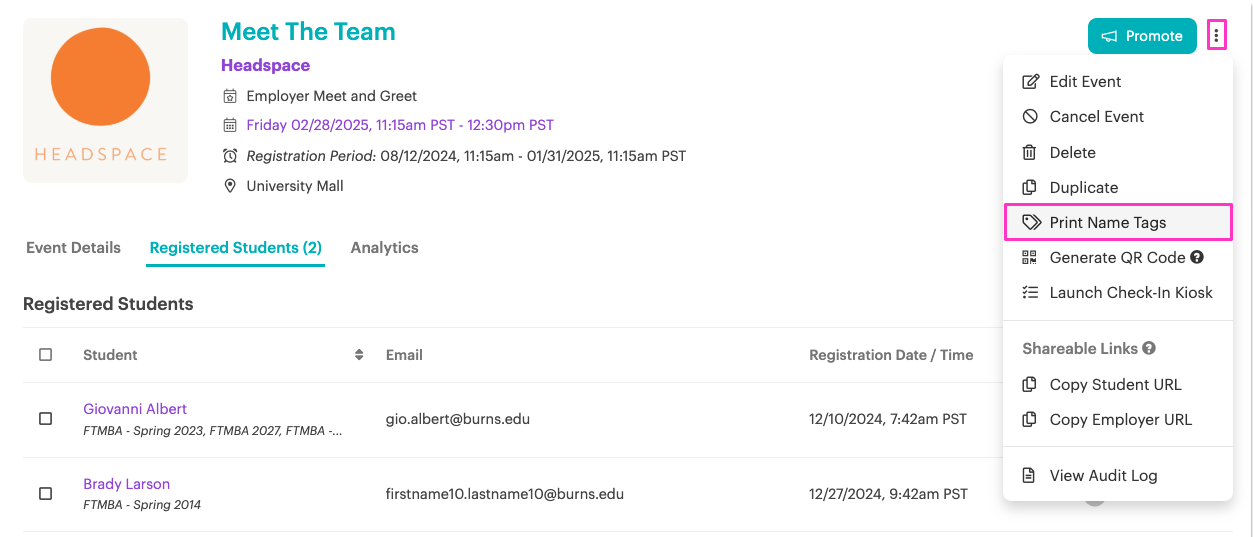Click the pencil icon next to Edit Event
This screenshot has height=537, width=1253.
[x=1030, y=82]
